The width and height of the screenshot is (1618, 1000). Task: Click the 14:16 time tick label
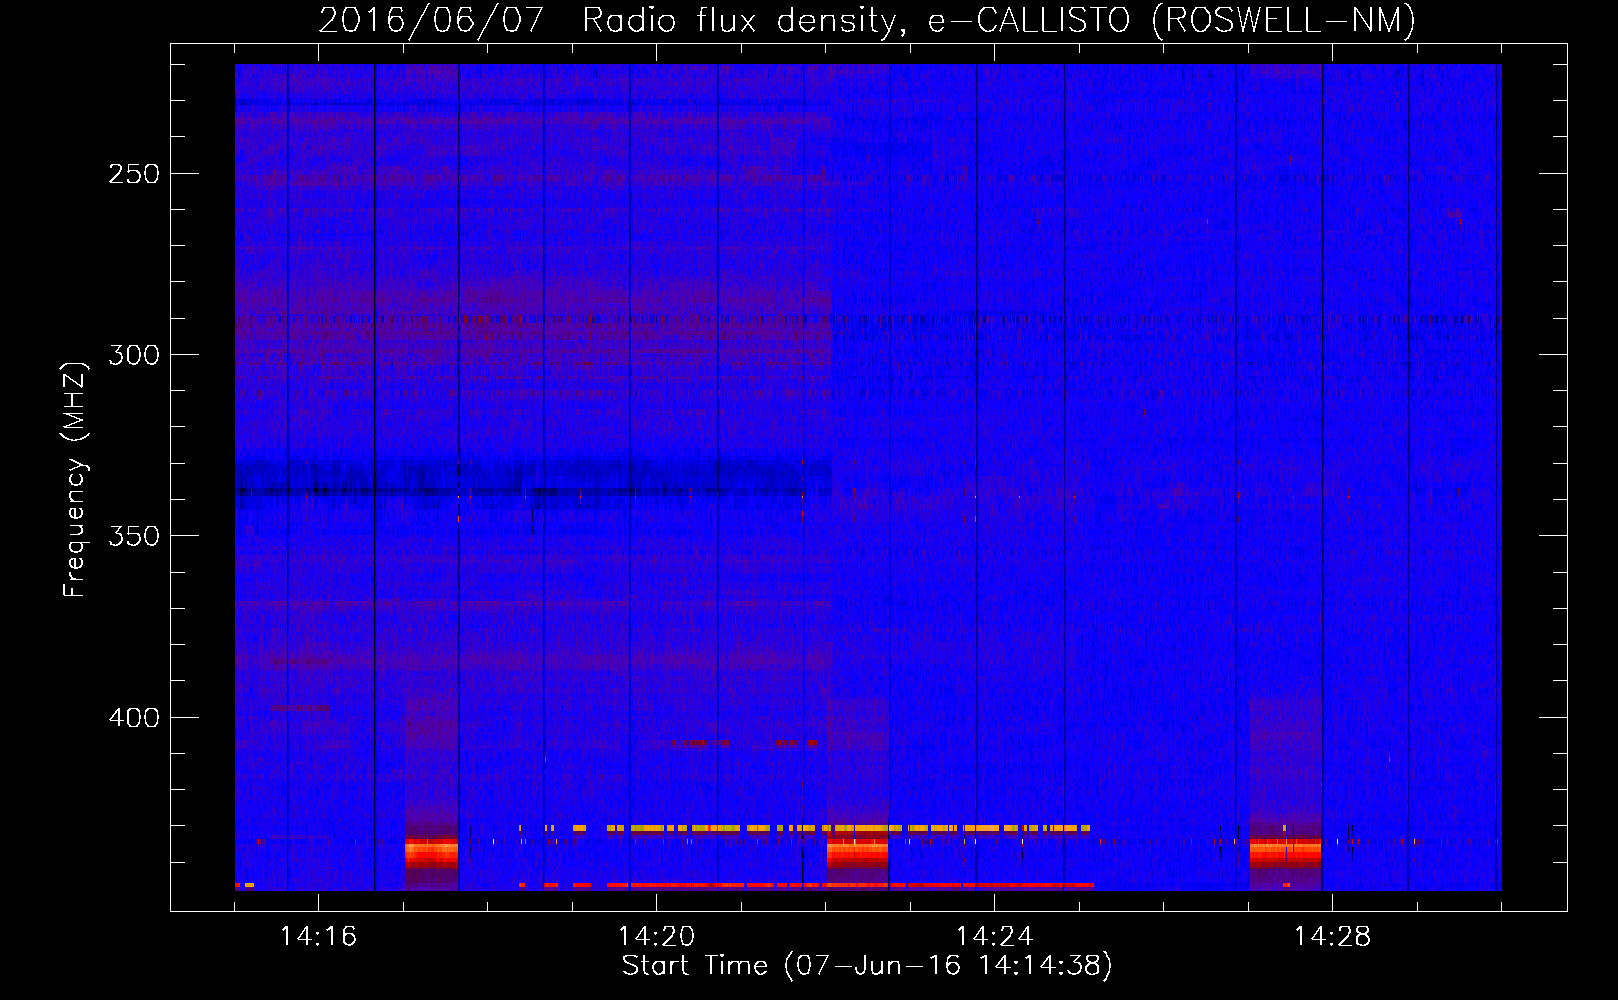[x=318, y=937]
